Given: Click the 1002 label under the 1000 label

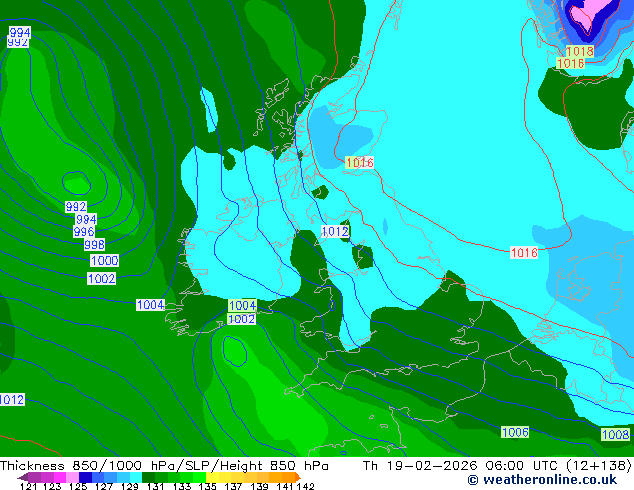Looking at the screenshot, I should (x=101, y=279).
